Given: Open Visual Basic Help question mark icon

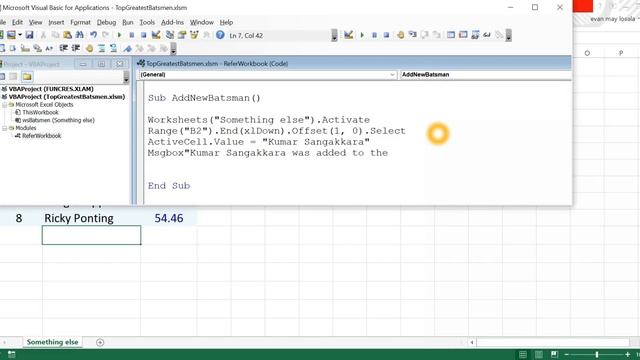Looking at the screenshot, I should (220, 35).
